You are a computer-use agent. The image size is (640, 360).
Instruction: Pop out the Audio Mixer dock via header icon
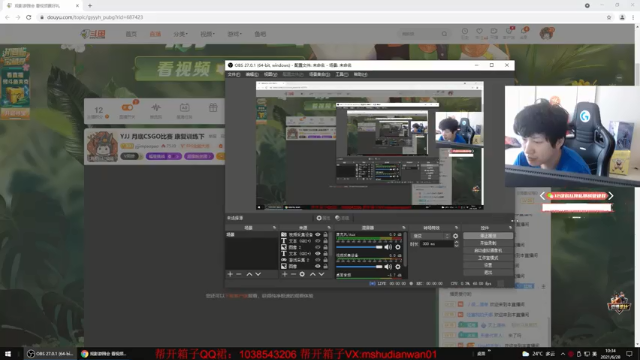click(x=404, y=227)
